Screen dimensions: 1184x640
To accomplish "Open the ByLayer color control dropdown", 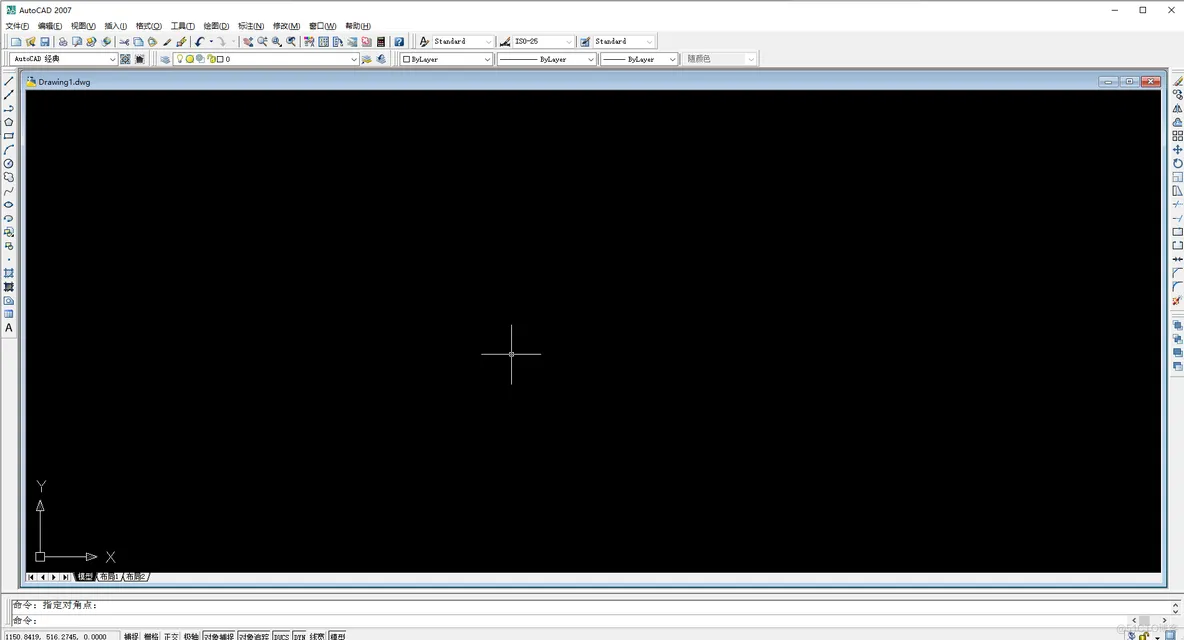I will coord(487,59).
